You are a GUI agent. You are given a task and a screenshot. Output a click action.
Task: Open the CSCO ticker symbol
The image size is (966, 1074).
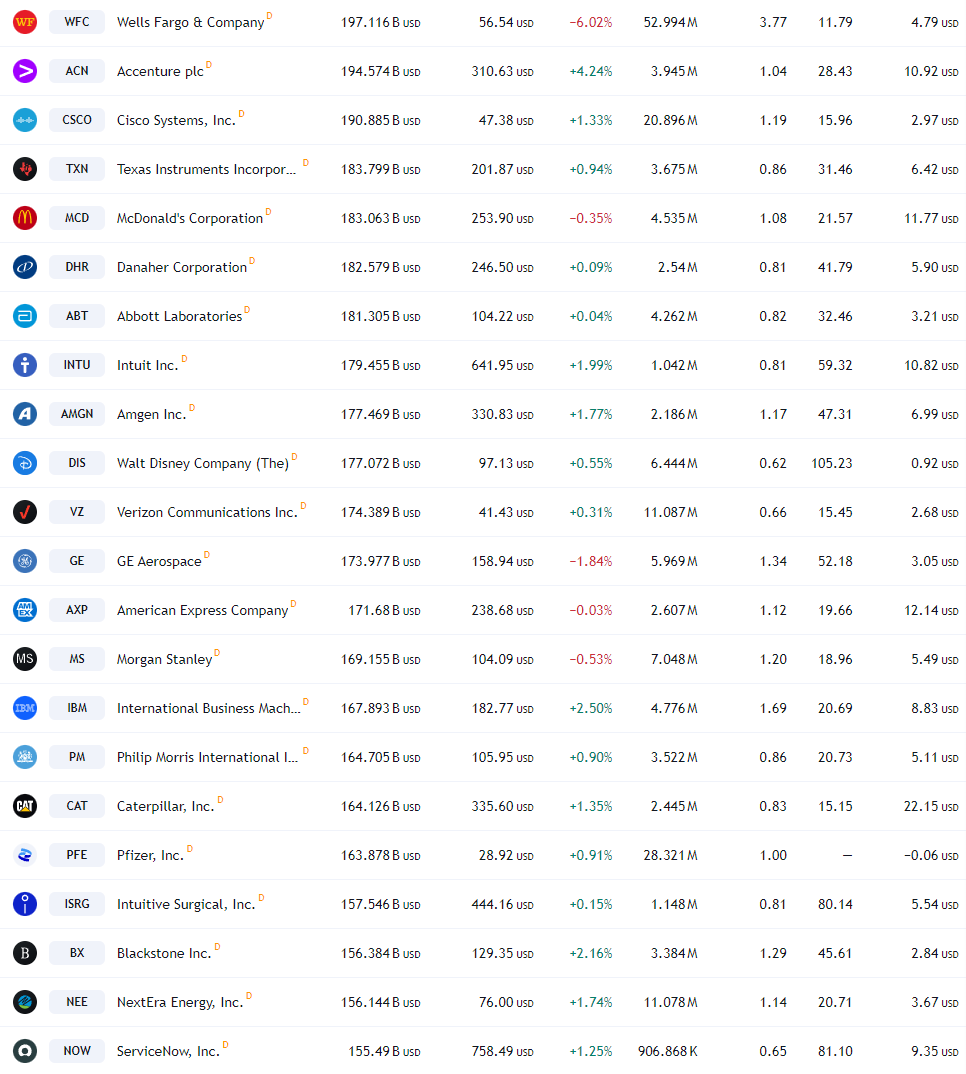77,120
